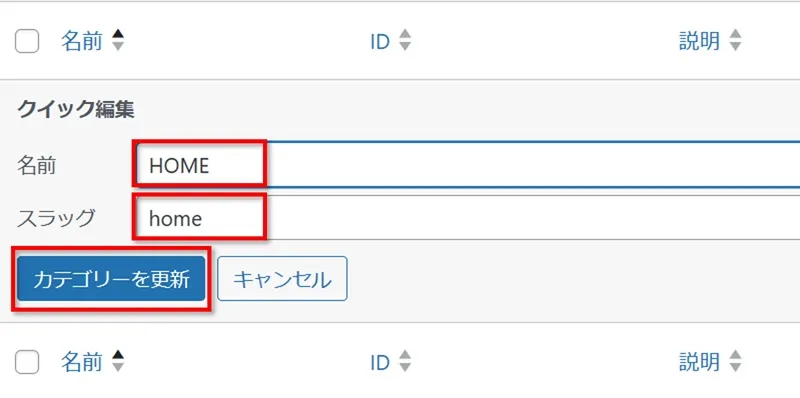
Task: Click sort arrows beside ID in table header
Action: 405,40
